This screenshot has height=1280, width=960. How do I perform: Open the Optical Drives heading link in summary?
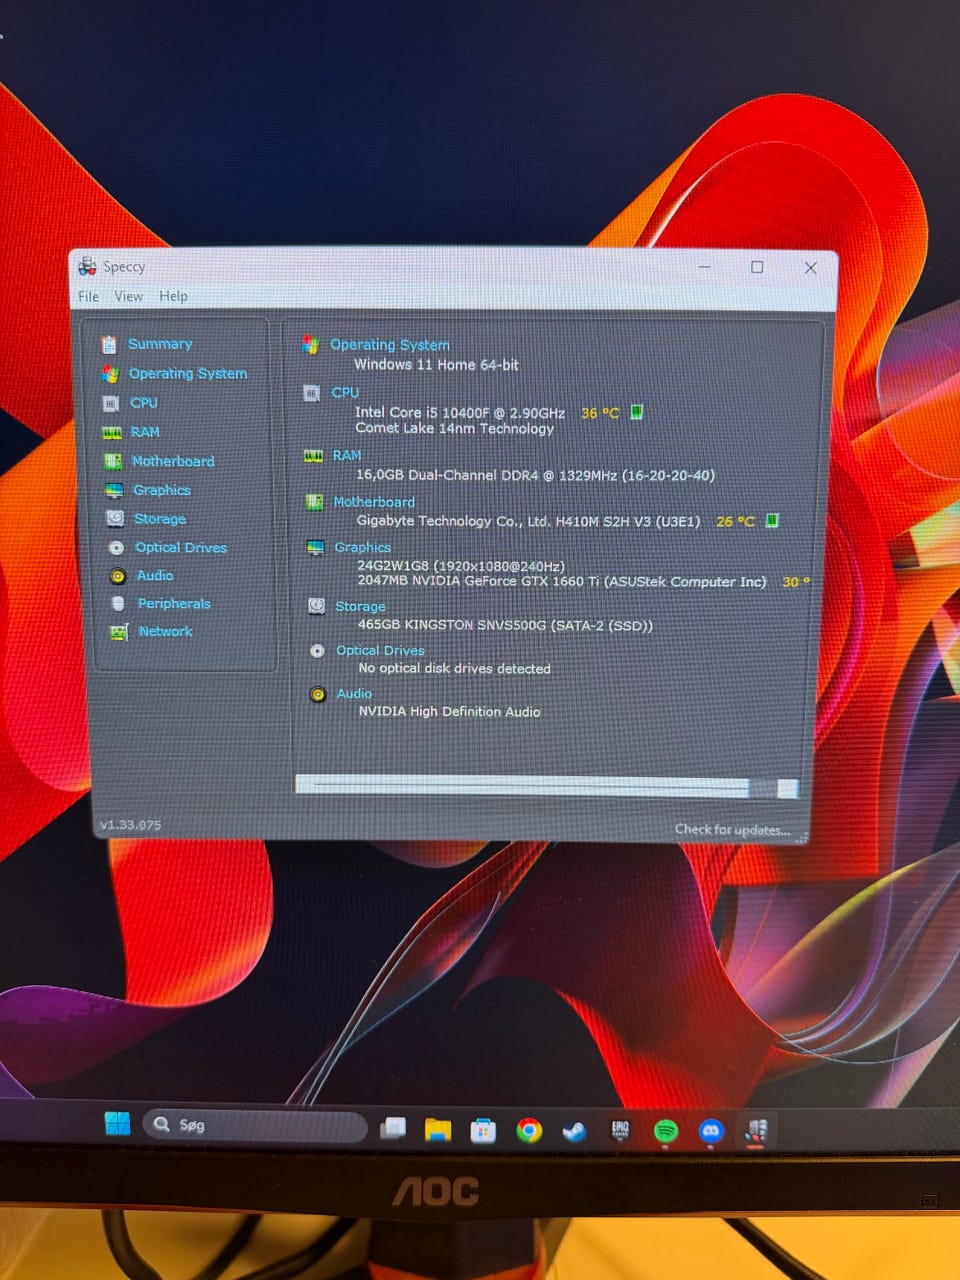point(380,651)
